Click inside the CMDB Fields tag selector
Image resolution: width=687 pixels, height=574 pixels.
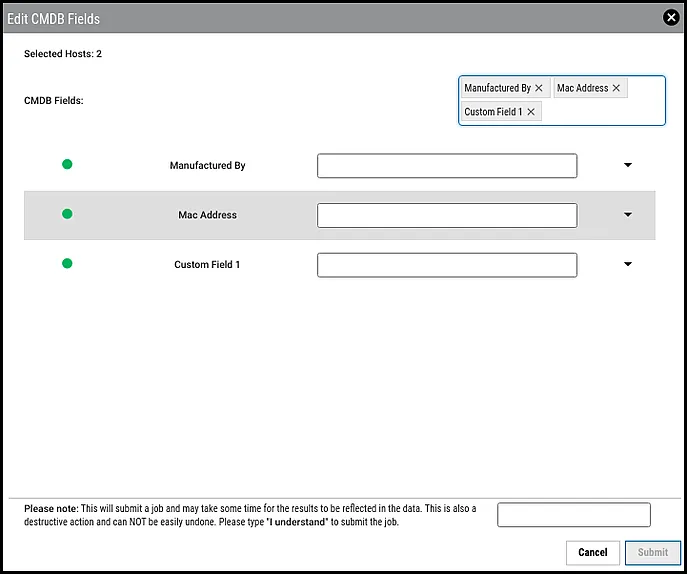(562, 100)
